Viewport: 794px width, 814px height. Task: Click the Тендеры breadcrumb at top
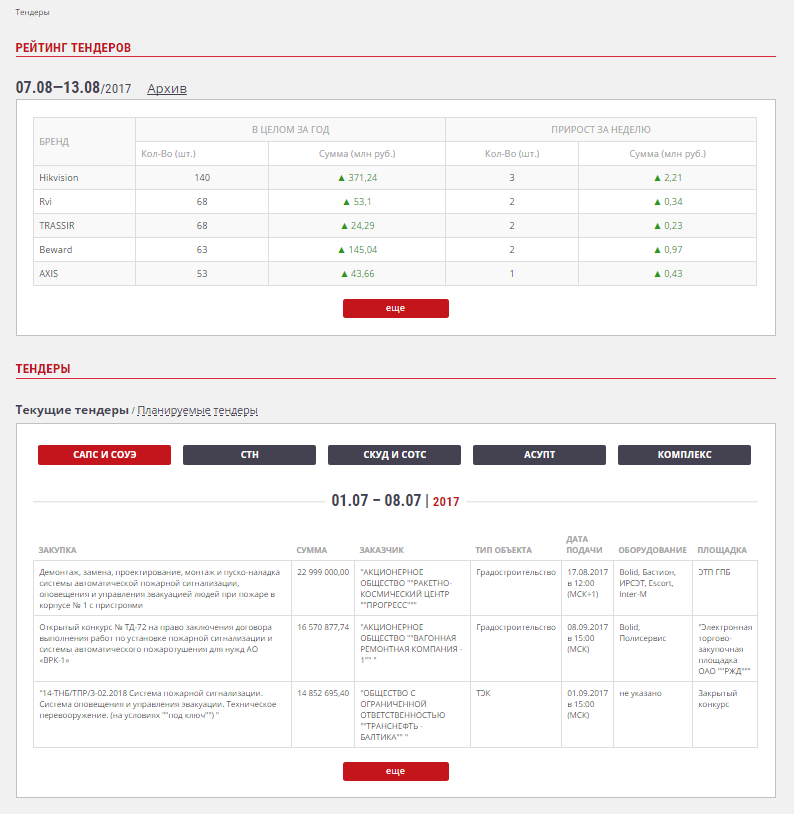point(33,12)
